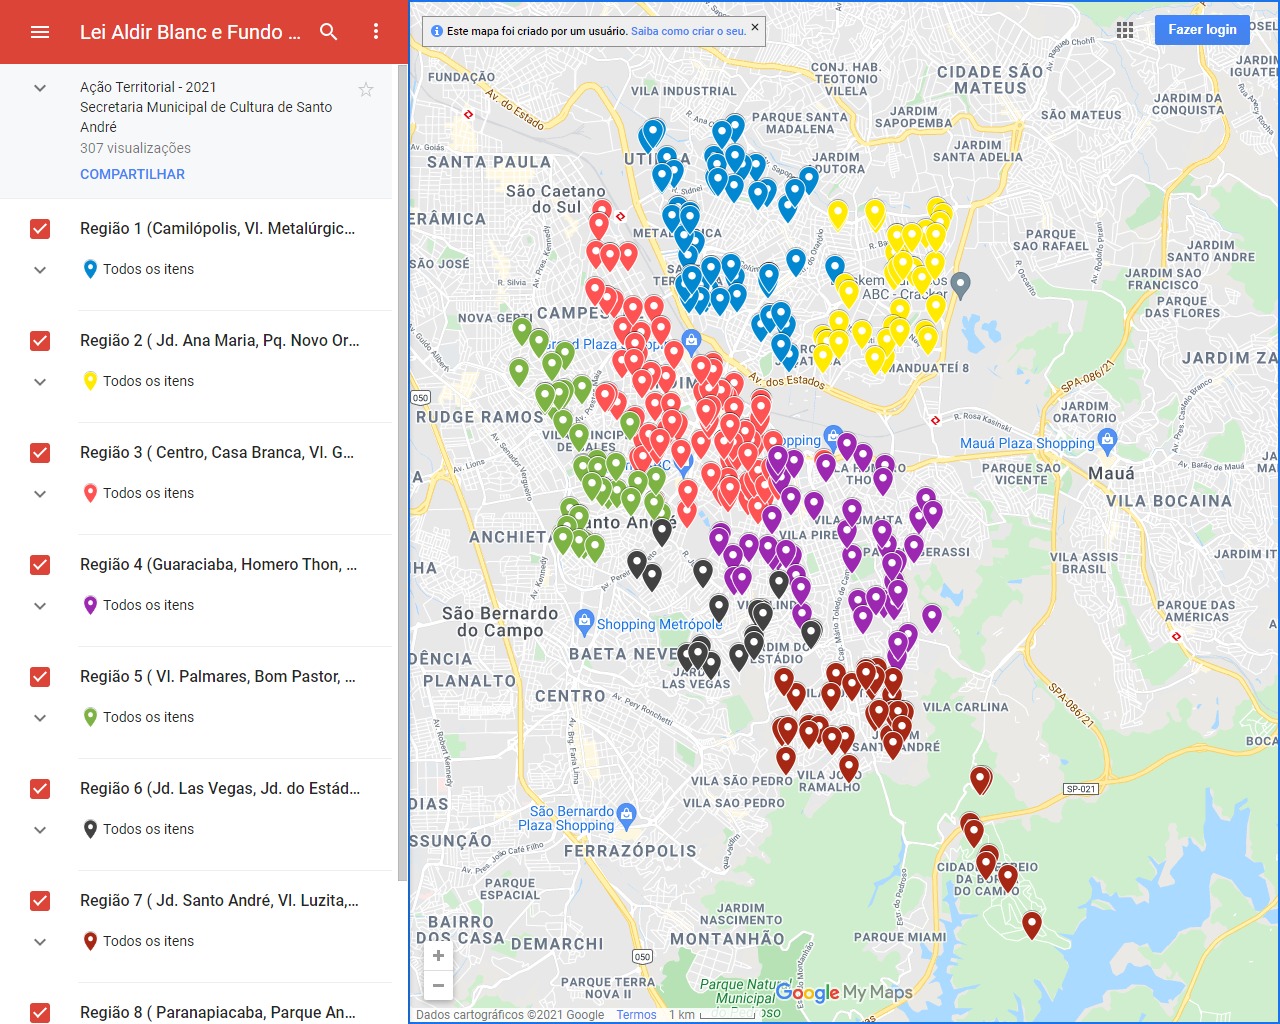Open the hamburger menu in the header
This screenshot has height=1024, width=1280.
[x=40, y=32]
